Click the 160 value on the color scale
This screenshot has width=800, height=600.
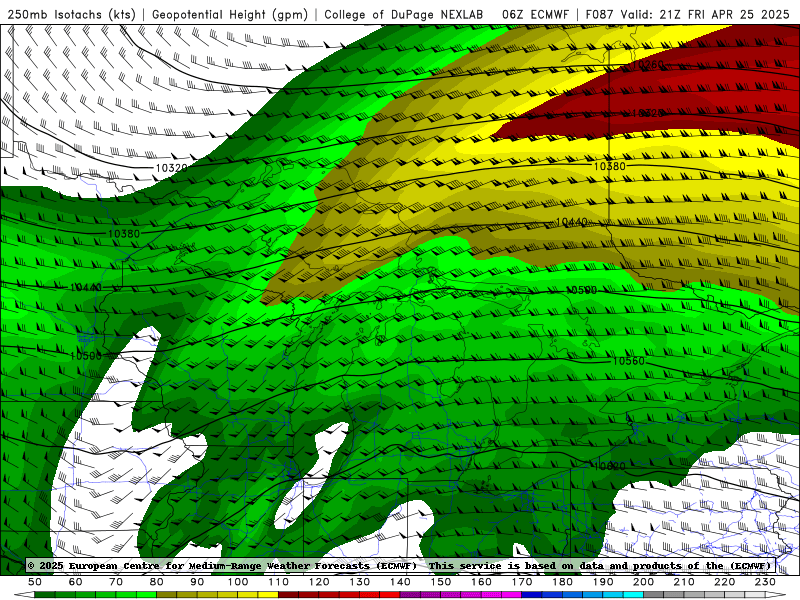coord(481,582)
